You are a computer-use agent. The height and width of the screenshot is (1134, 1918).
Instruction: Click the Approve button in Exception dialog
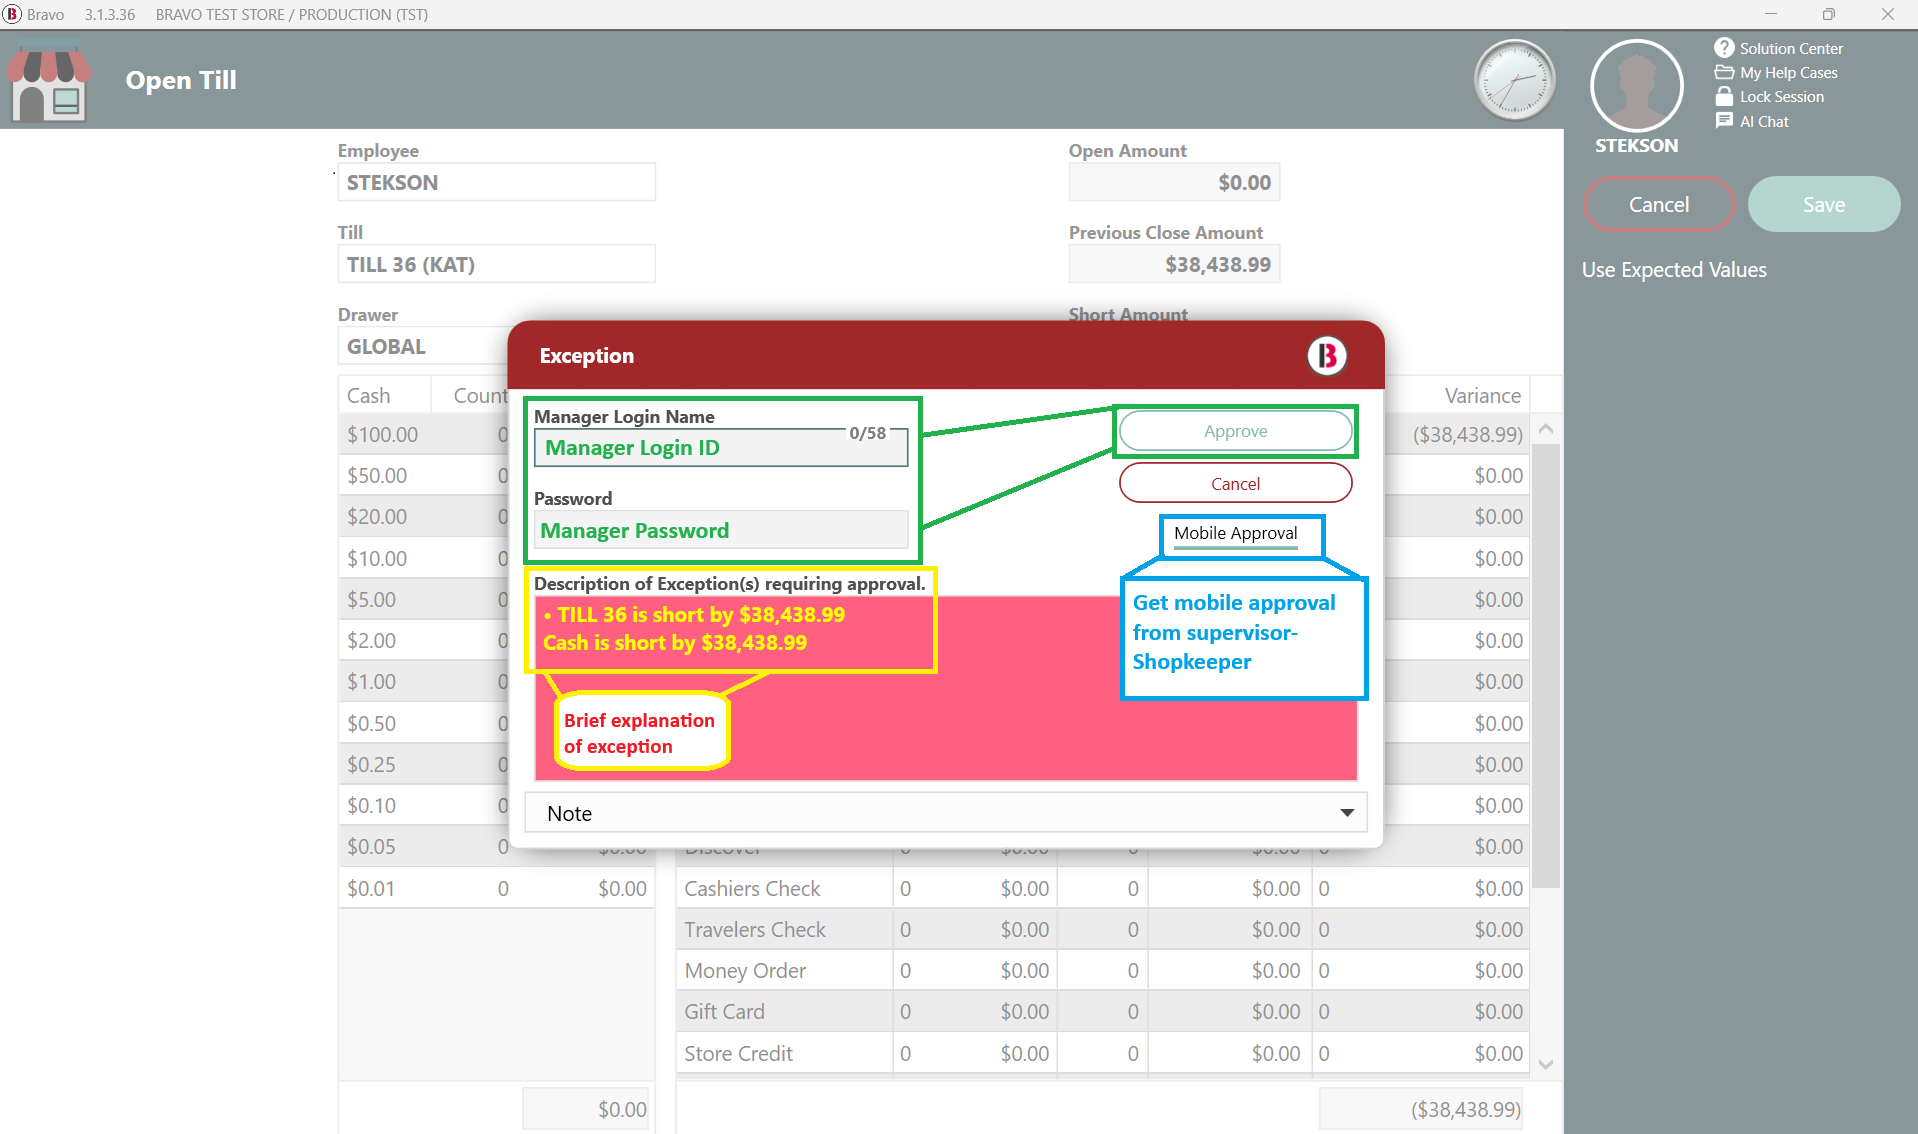coord(1235,431)
